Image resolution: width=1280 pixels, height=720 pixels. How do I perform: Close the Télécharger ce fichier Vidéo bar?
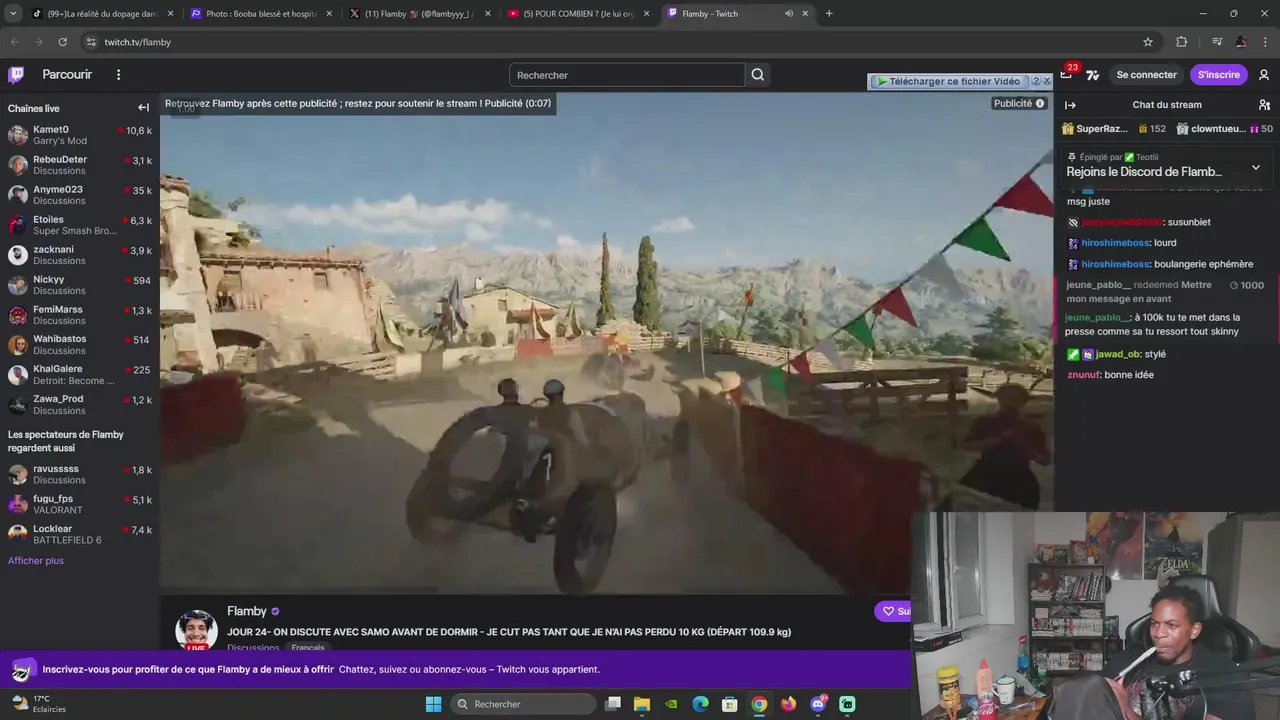1047,81
